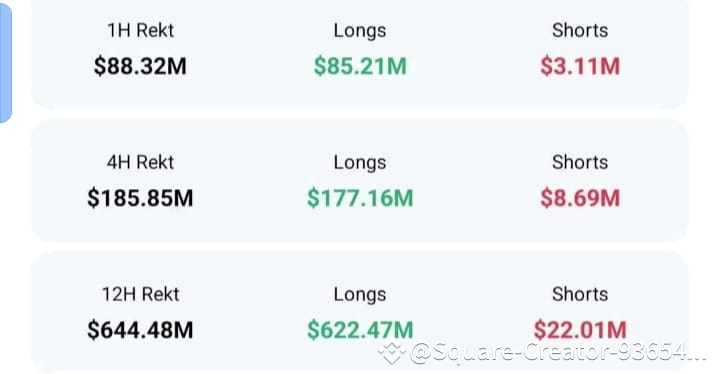Screen dimensions: 715x374
Task: Click the $88.32M 1H total value
Action: coord(140,66)
